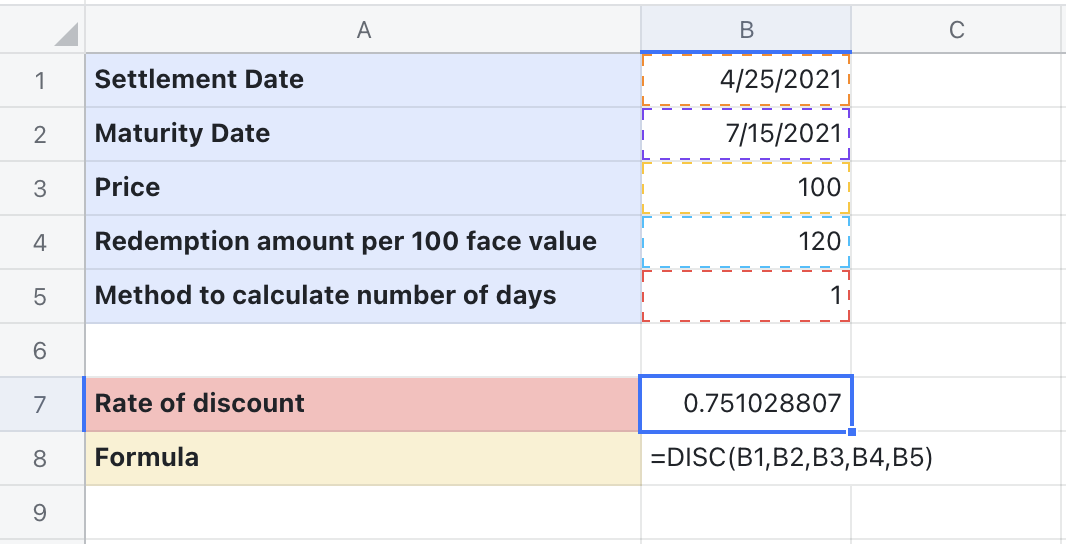Click the 'Settlement Date' cell
Image resolution: width=1066 pixels, height=544 pixels.
point(363,80)
